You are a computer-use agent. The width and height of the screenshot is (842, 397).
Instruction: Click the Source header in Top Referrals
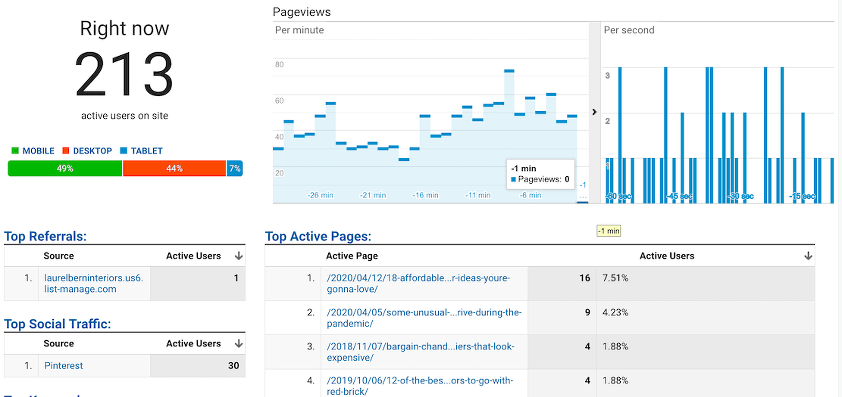[59, 256]
